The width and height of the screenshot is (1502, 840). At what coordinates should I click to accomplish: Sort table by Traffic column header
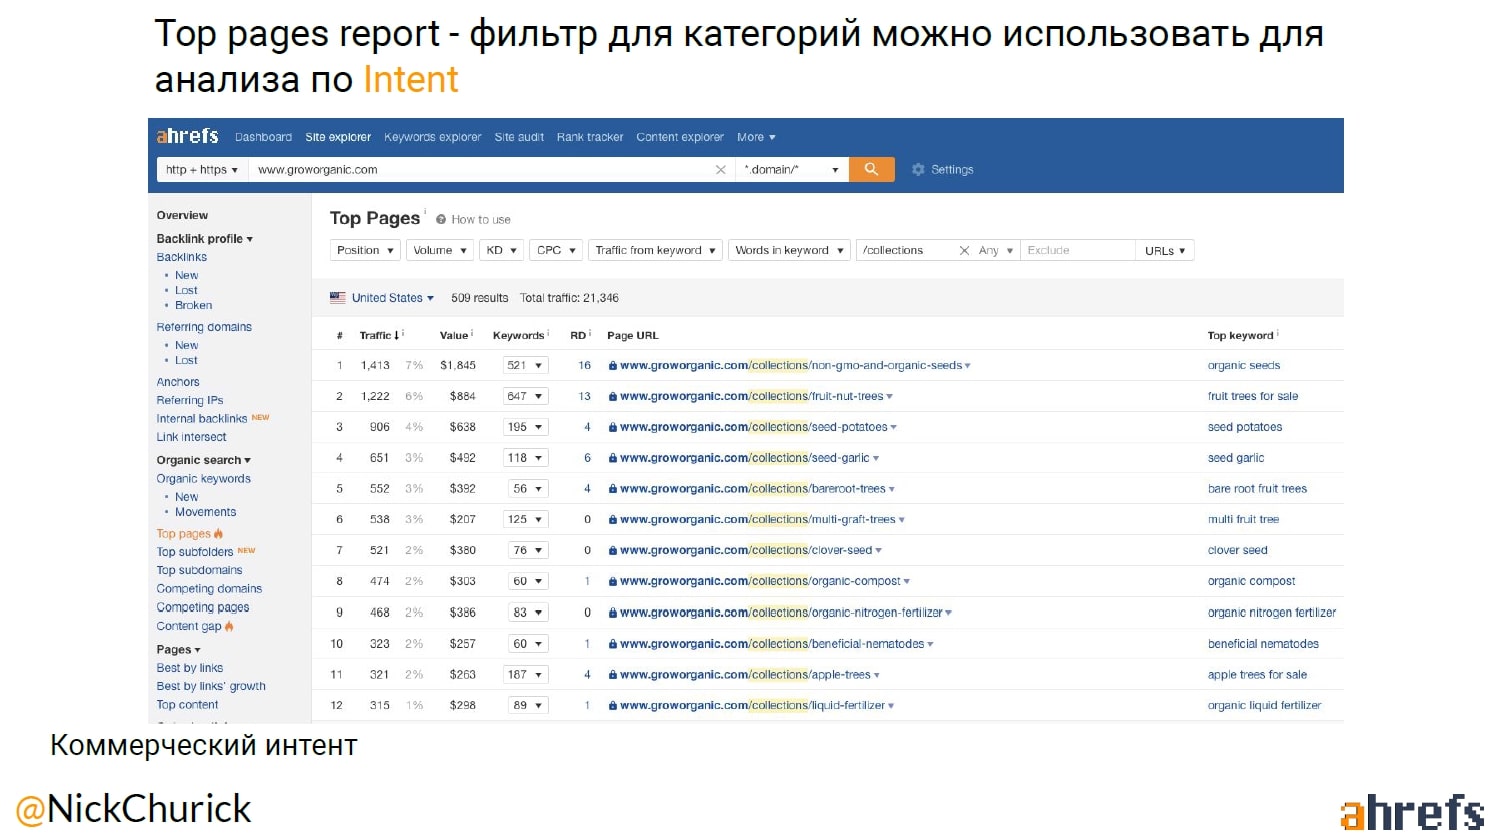[x=376, y=336]
